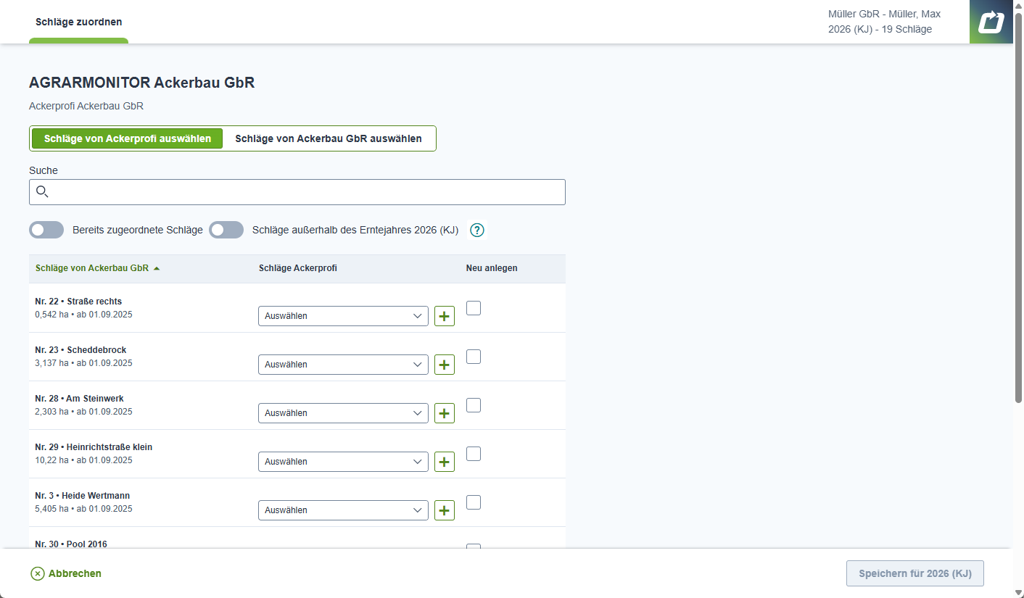Open Auswählen dropdown for Nr. 23 Scheddebrock
This screenshot has width=1024, height=598.
coord(343,364)
